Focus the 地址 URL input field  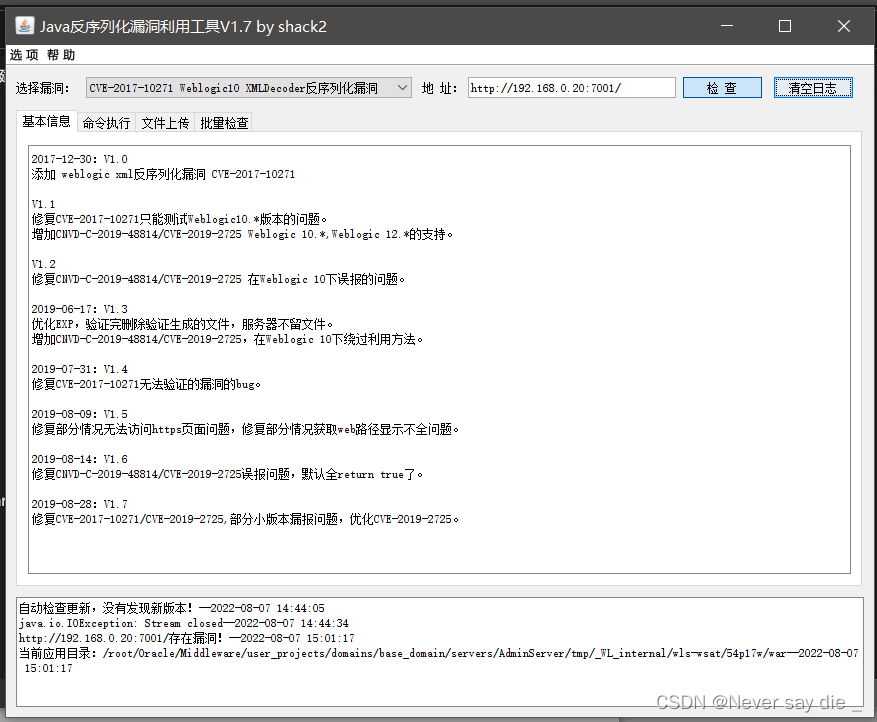tap(571, 87)
